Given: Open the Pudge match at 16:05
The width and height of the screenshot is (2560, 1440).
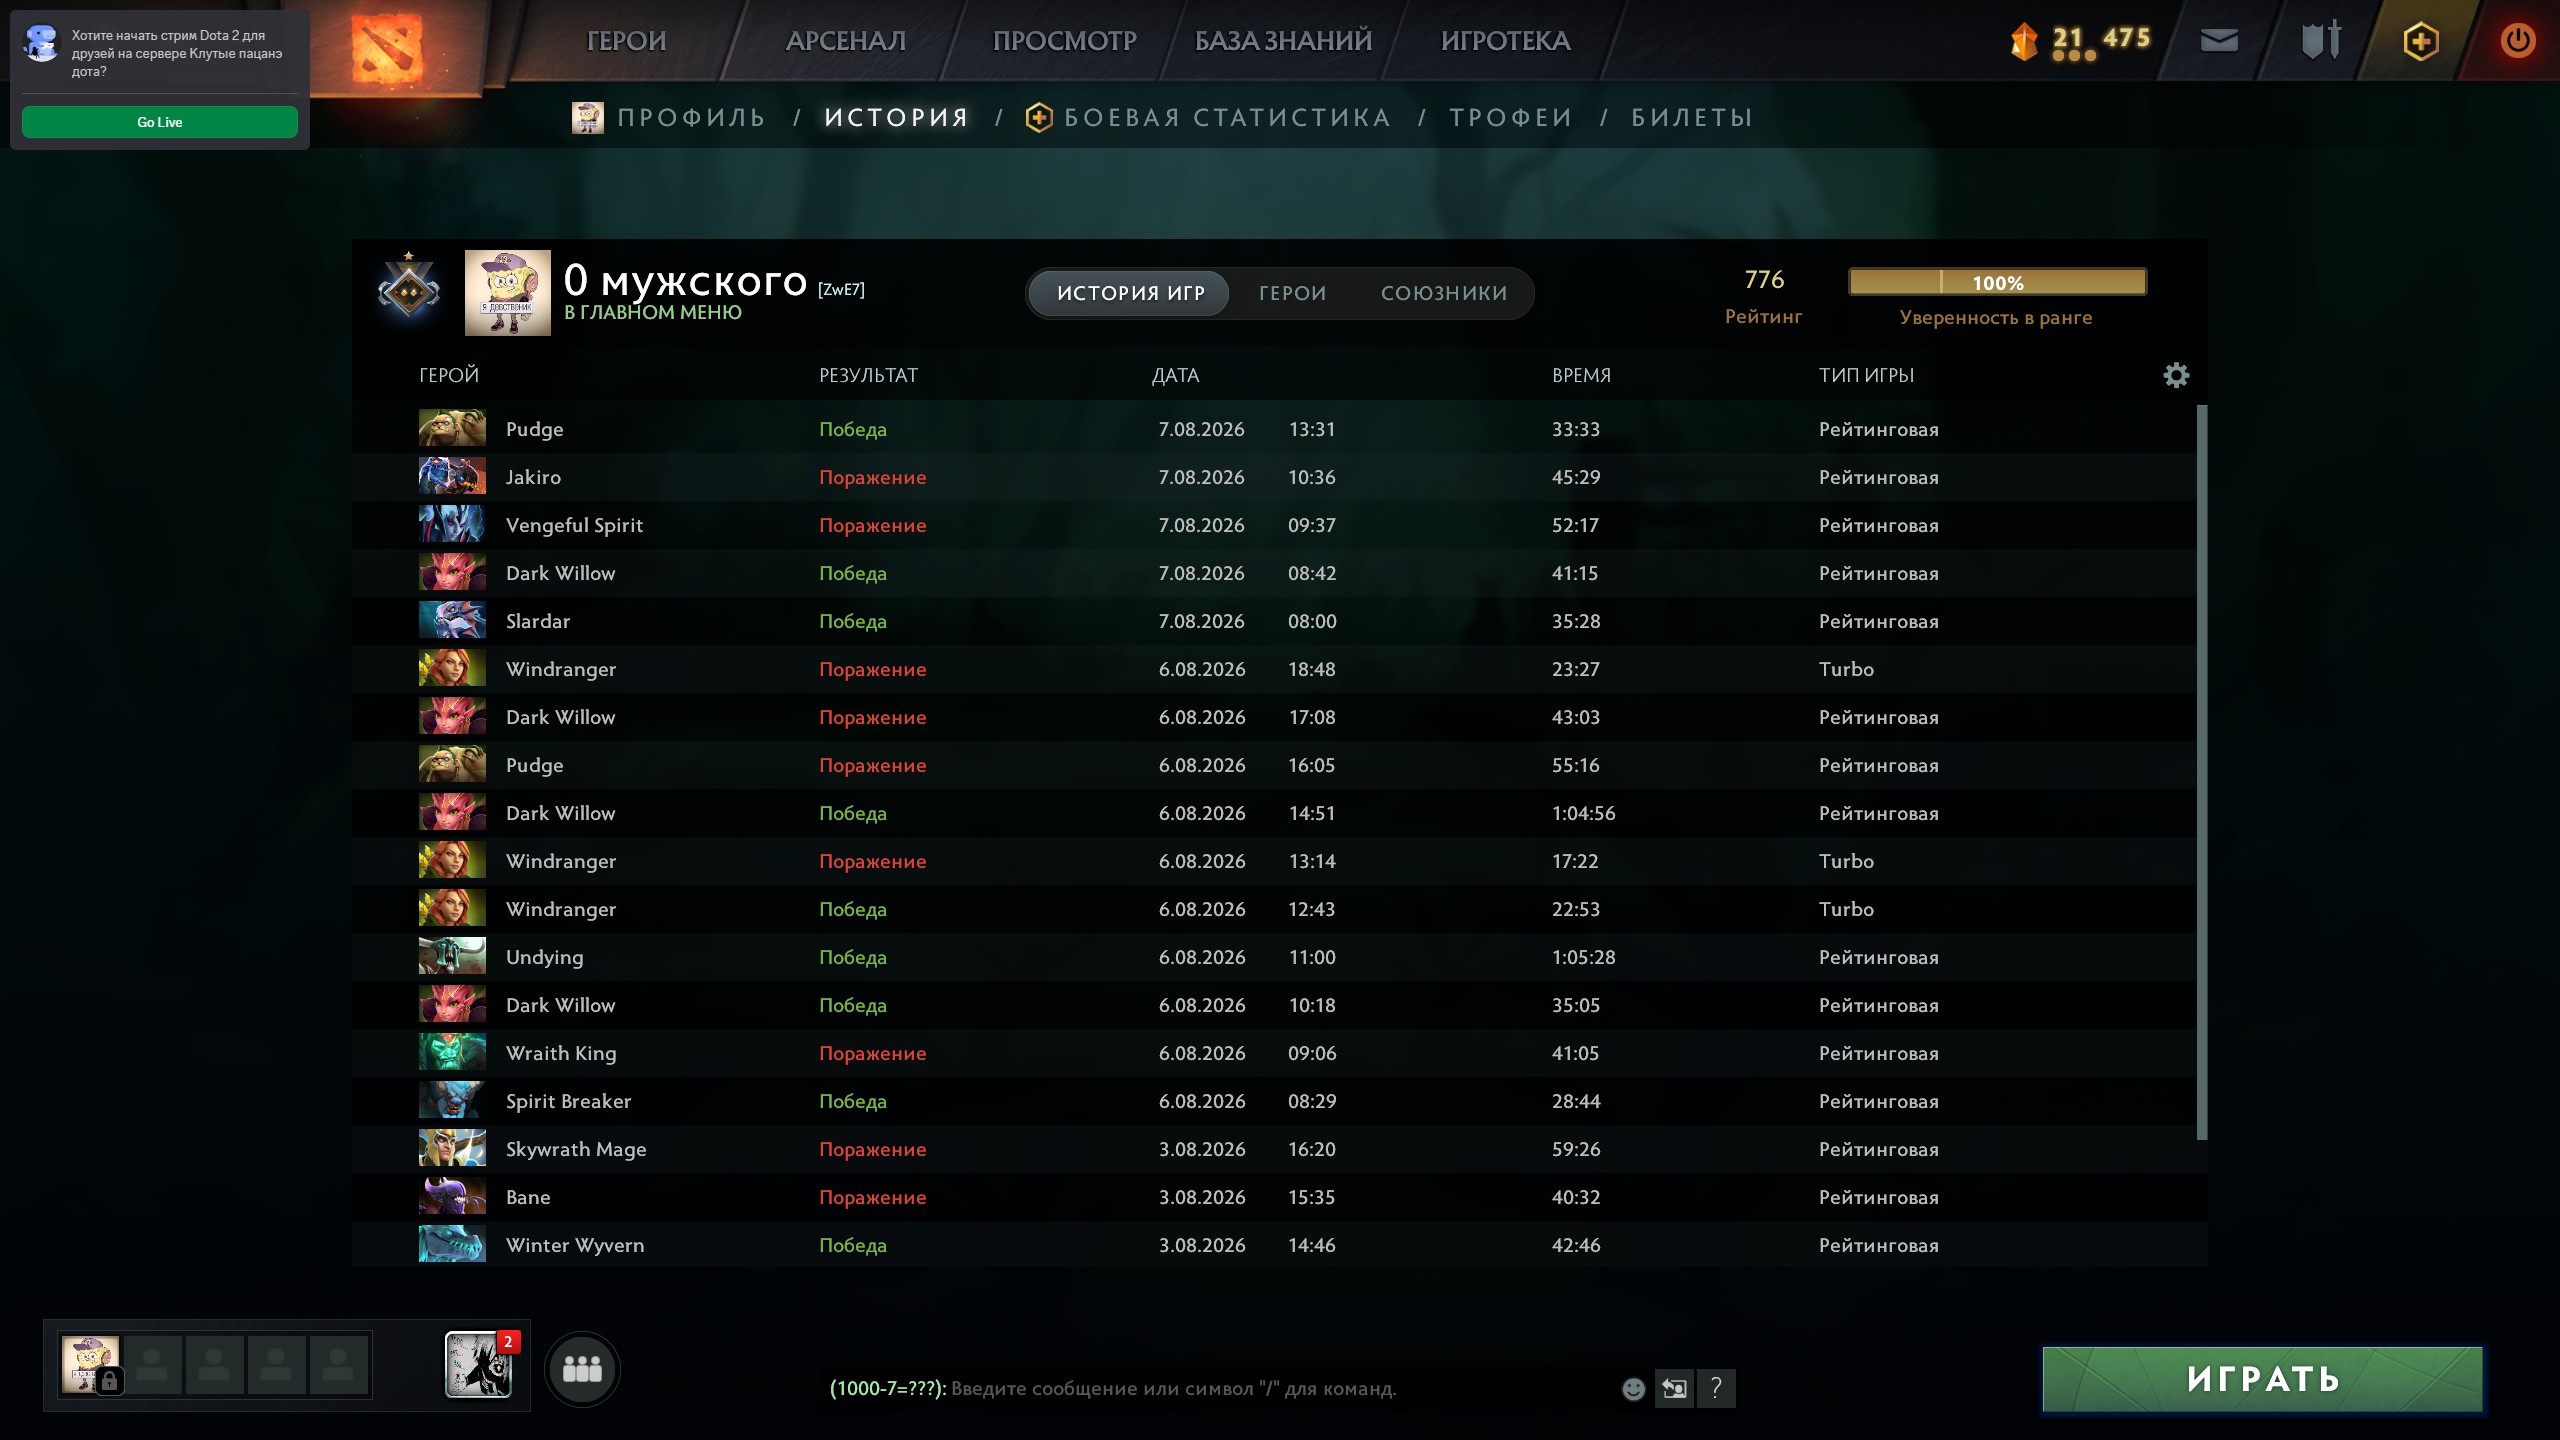Looking at the screenshot, I should pos(1274,765).
